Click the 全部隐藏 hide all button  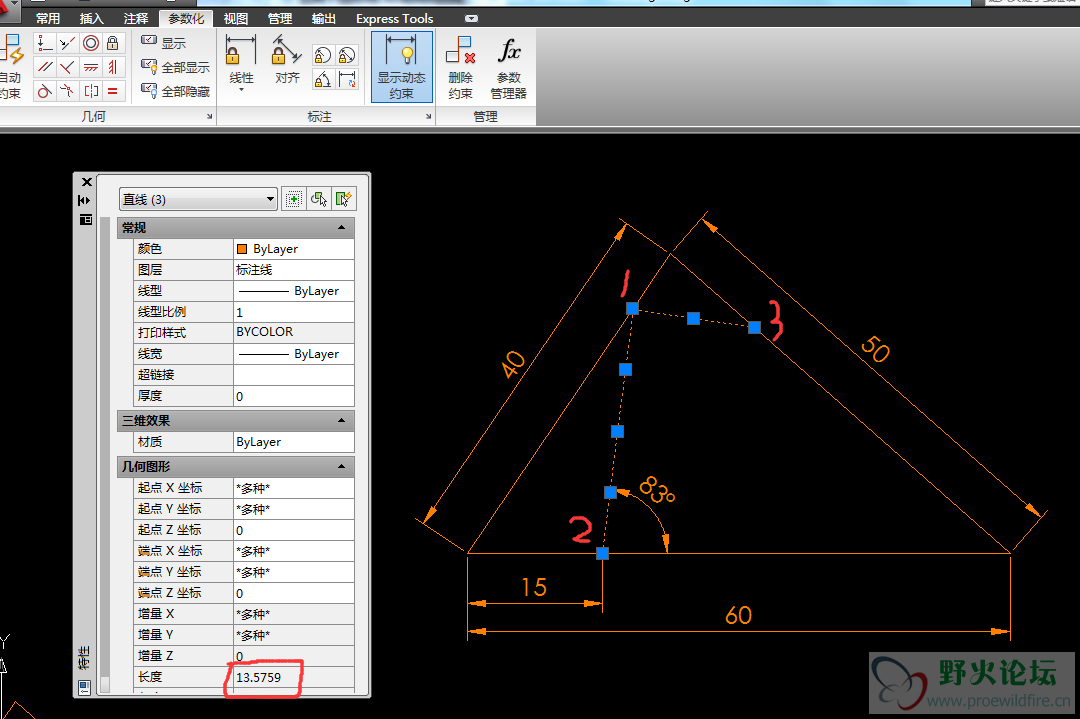(176, 92)
